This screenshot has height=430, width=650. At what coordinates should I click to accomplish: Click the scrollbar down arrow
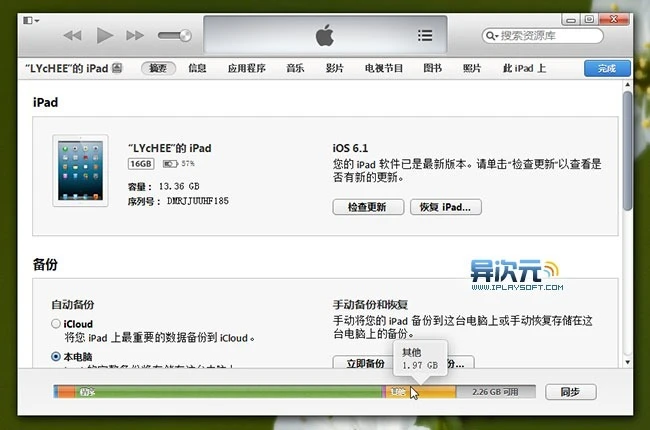tap(628, 362)
